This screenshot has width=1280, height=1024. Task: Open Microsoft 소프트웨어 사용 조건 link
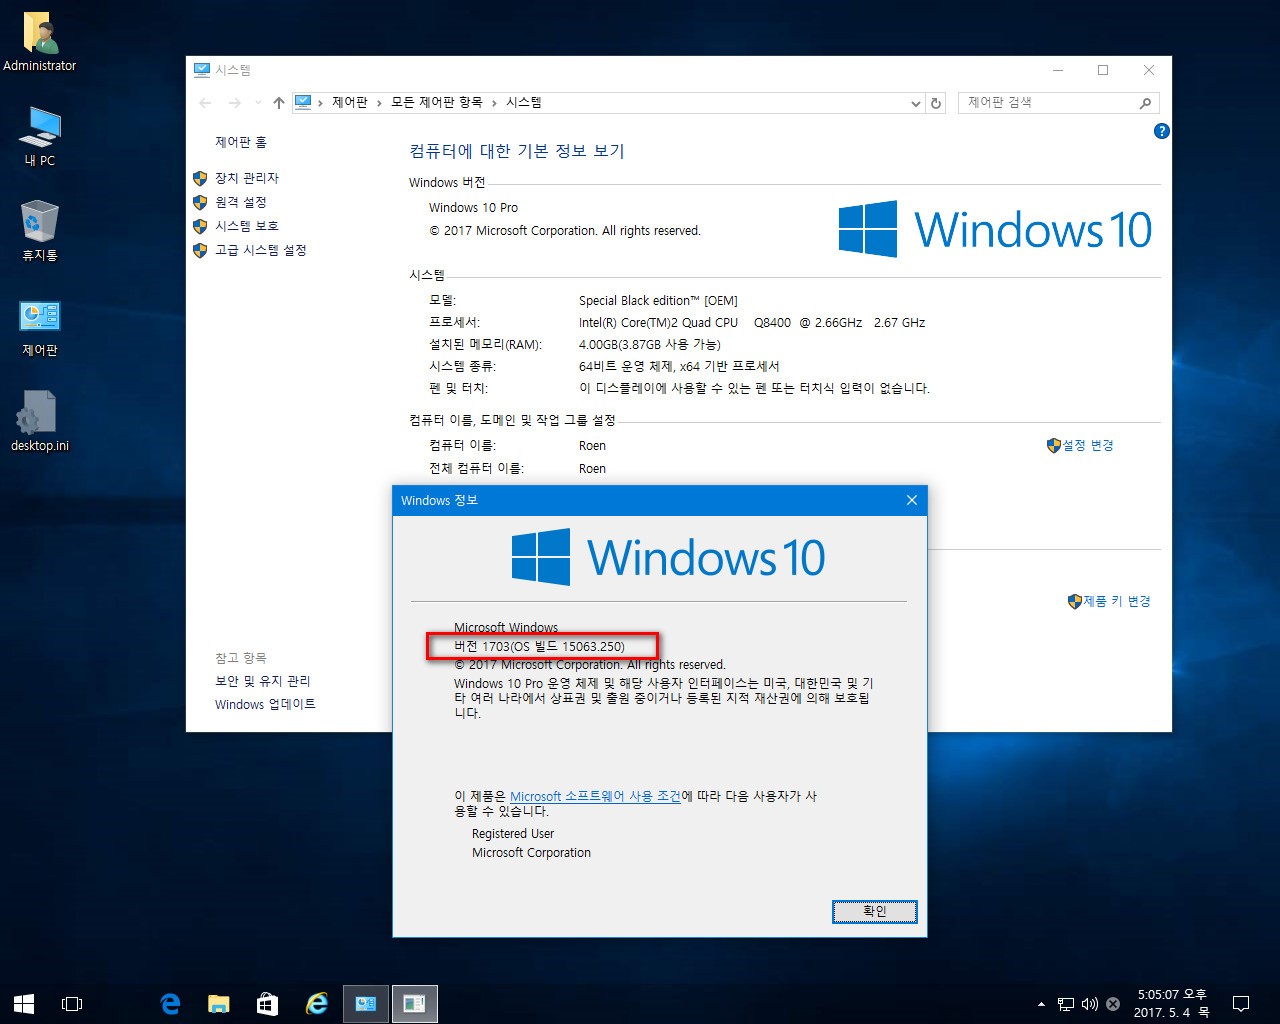(595, 796)
